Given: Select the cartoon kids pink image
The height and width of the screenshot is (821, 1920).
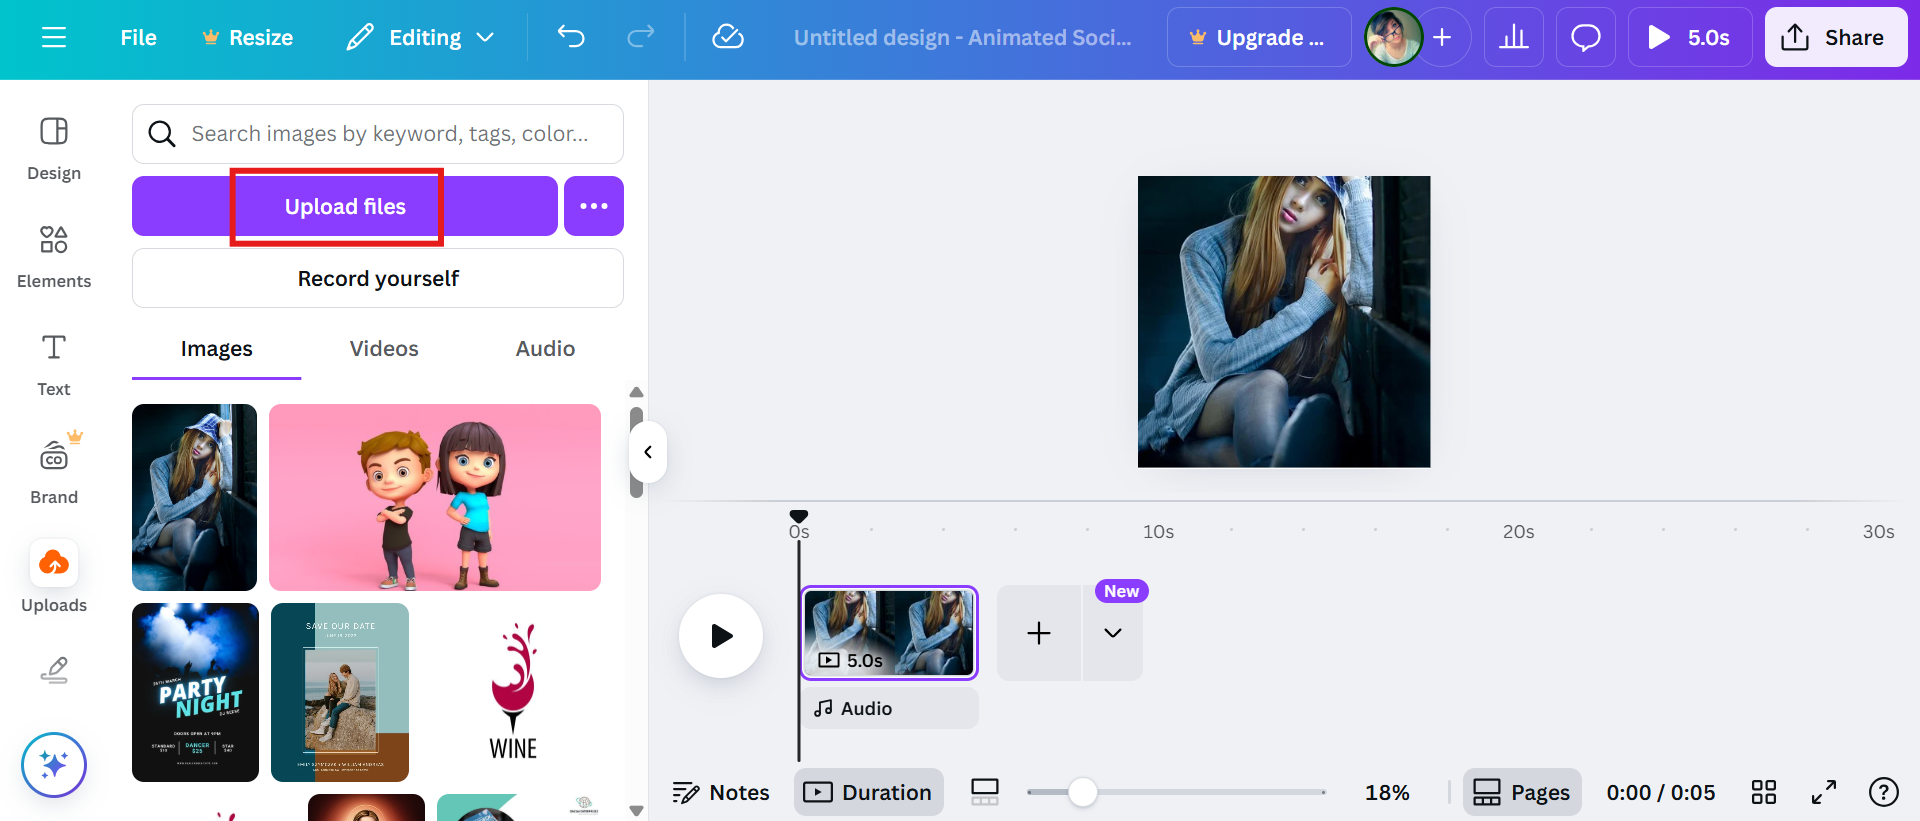Looking at the screenshot, I should coord(435,497).
